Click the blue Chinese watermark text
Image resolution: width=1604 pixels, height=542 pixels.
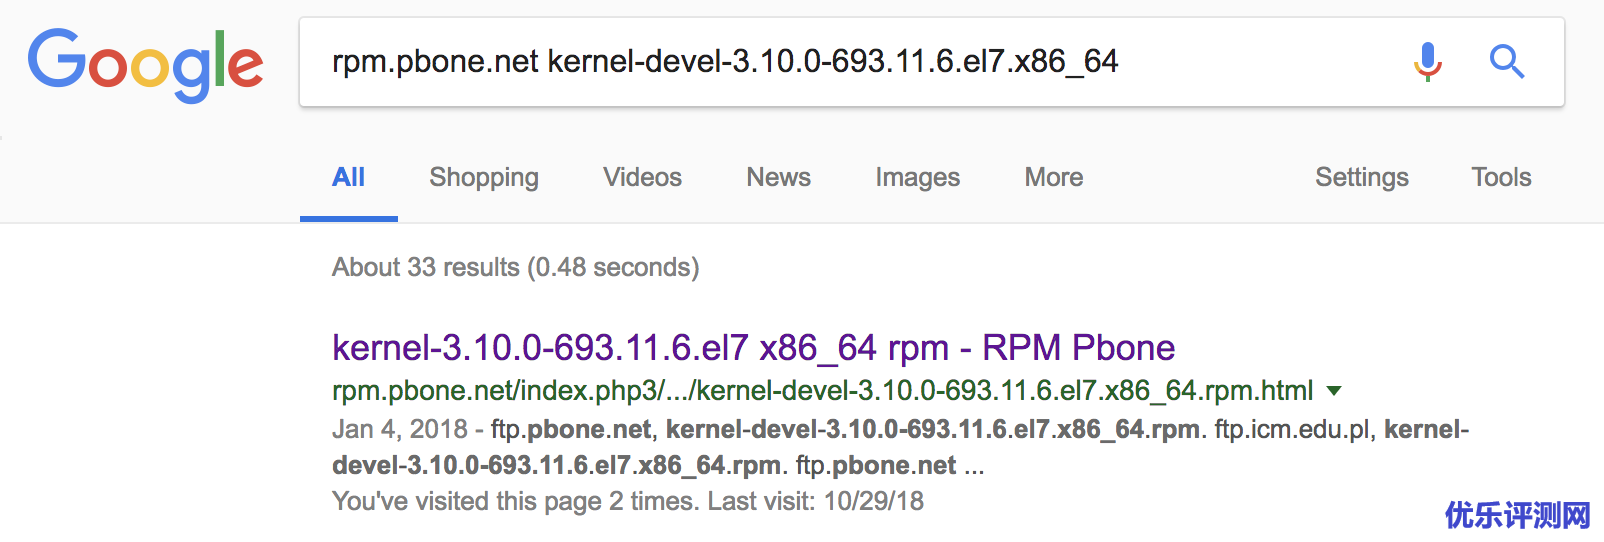click(x=1517, y=515)
